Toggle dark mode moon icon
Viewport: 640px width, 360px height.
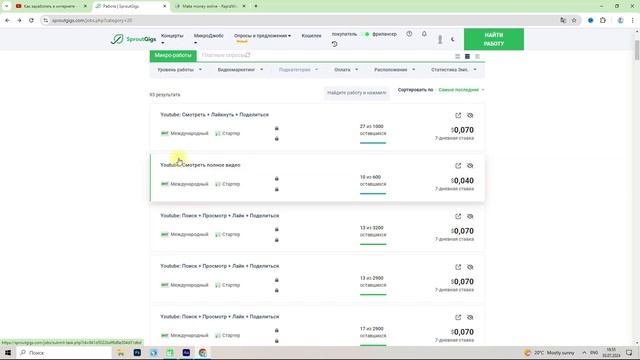tap(453, 40)
